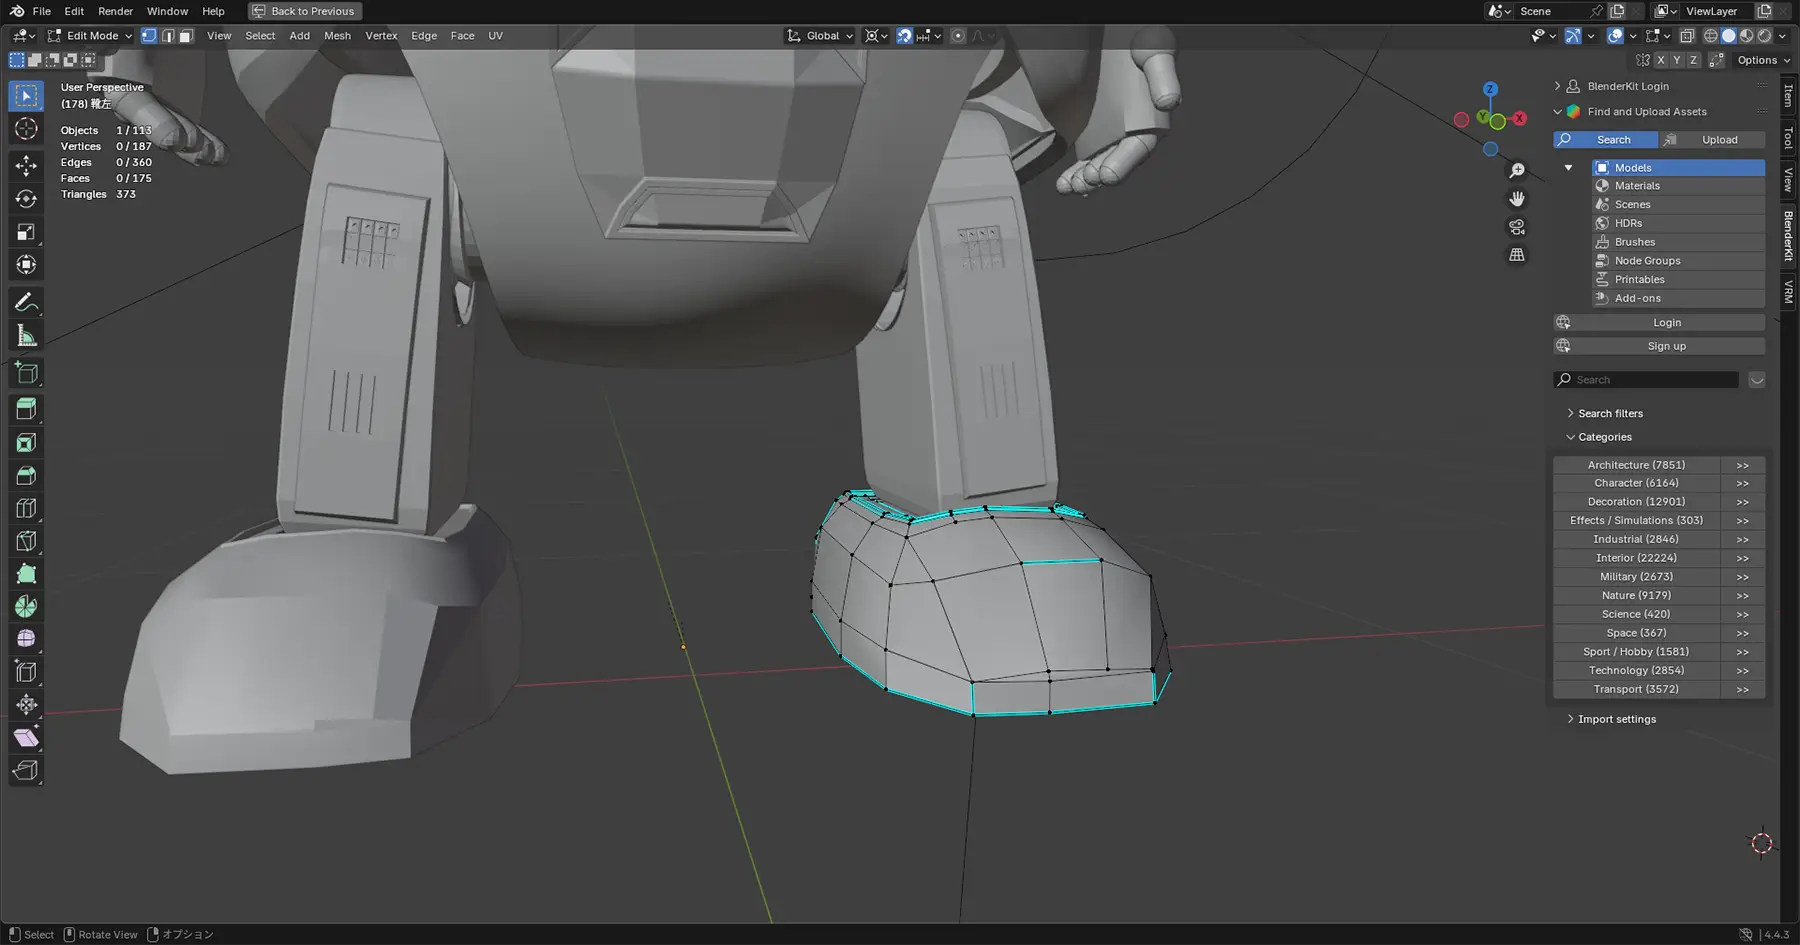Image resolution: width=1800 pixels, height=945 pixels.
Task: Open the Mesh menu
Action: point(337,35)
